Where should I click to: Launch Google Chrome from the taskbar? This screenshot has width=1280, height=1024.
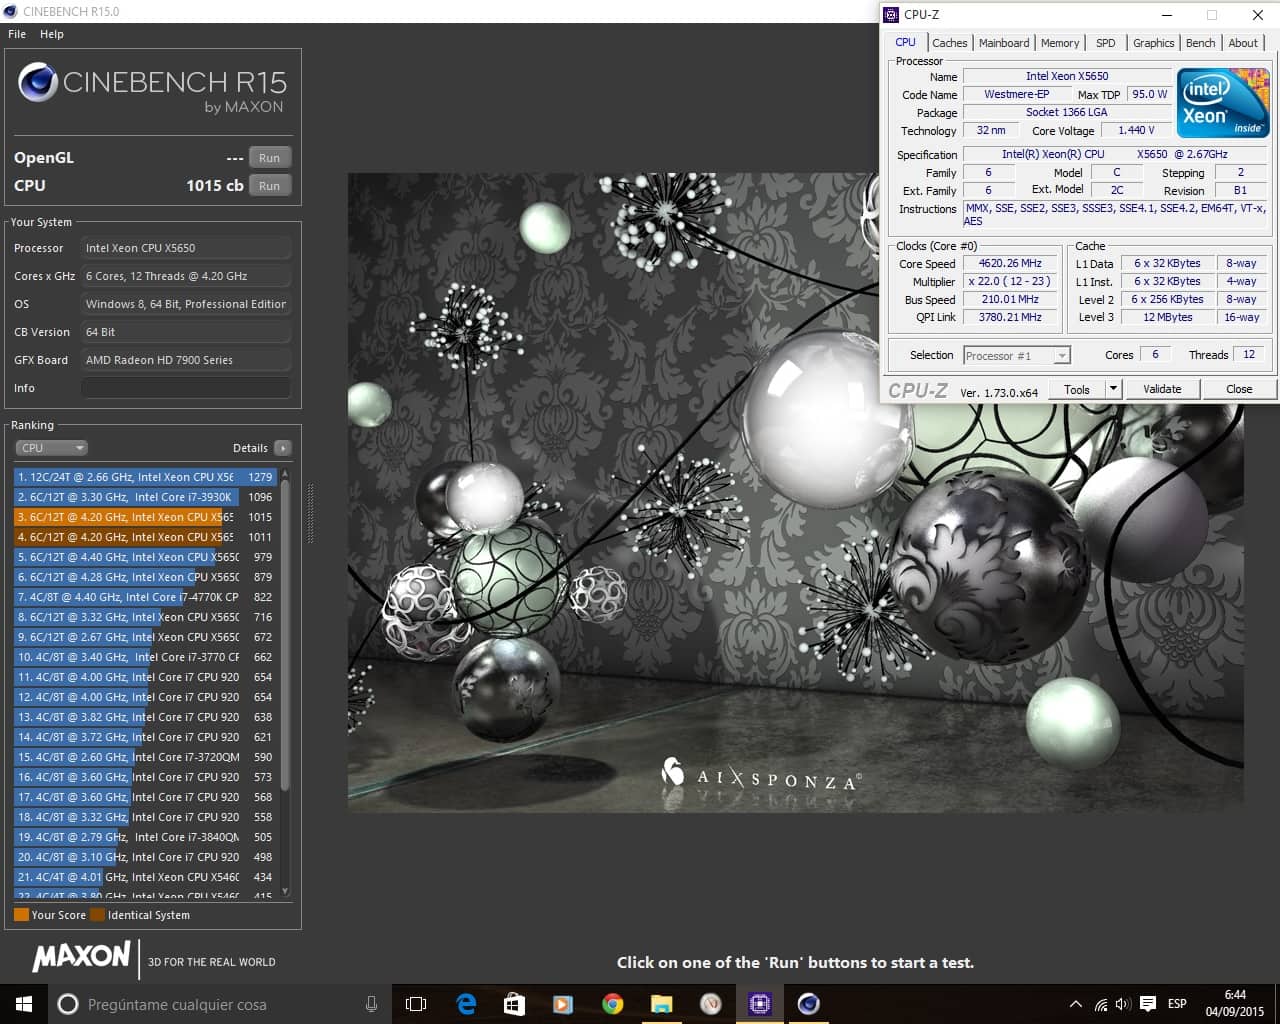613,1004
